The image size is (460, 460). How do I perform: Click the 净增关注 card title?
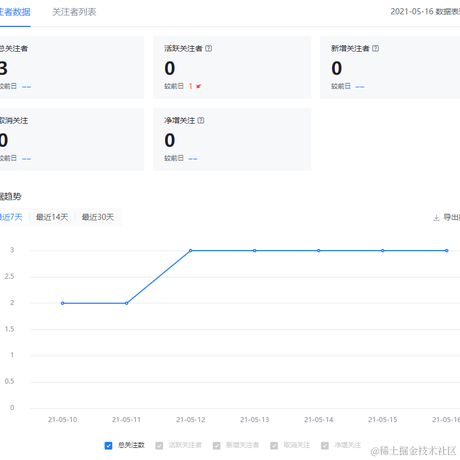tap(180, 121)
